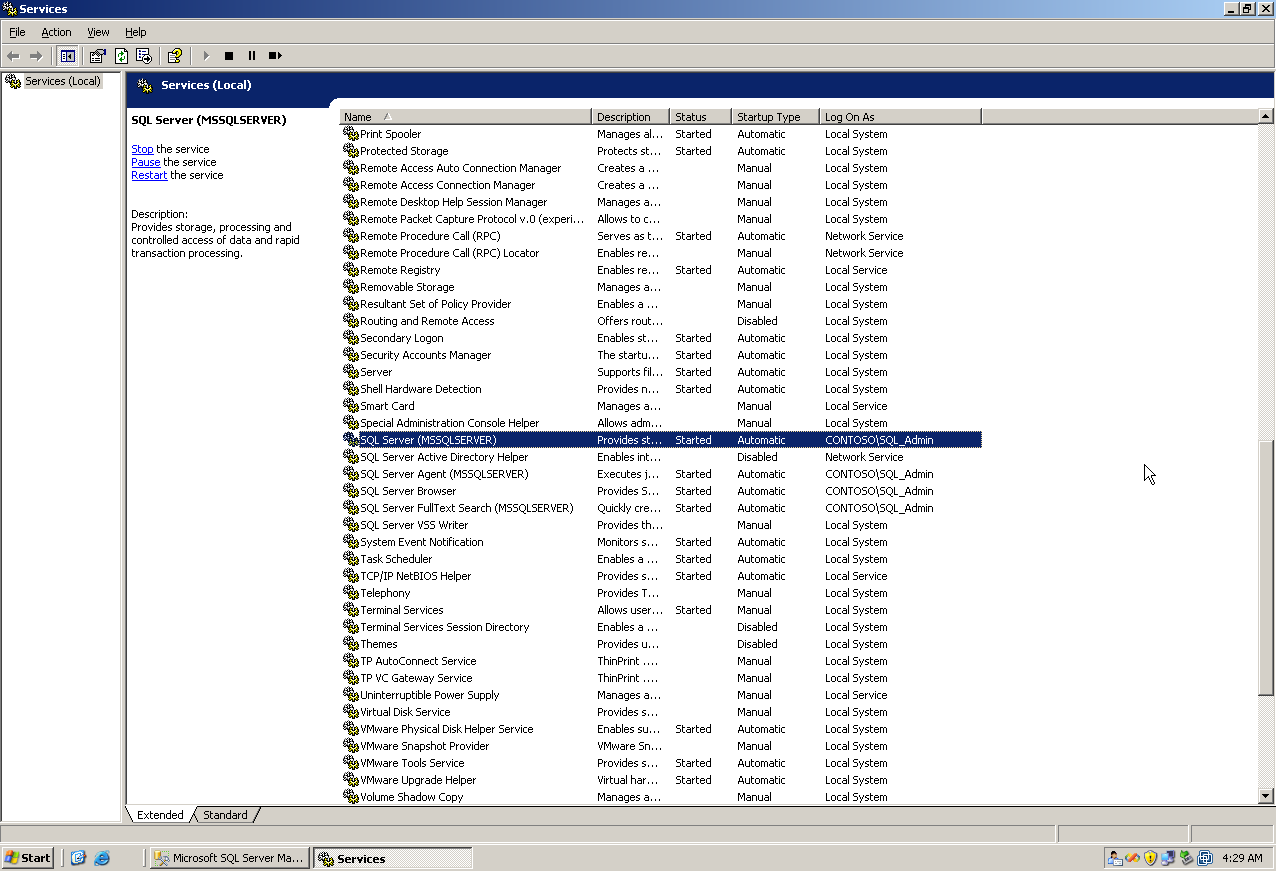The height and width of the screenshot is (871, 1276).
Task: Click the Refresh toolbar icon
Action: click(x=121, y=56)
